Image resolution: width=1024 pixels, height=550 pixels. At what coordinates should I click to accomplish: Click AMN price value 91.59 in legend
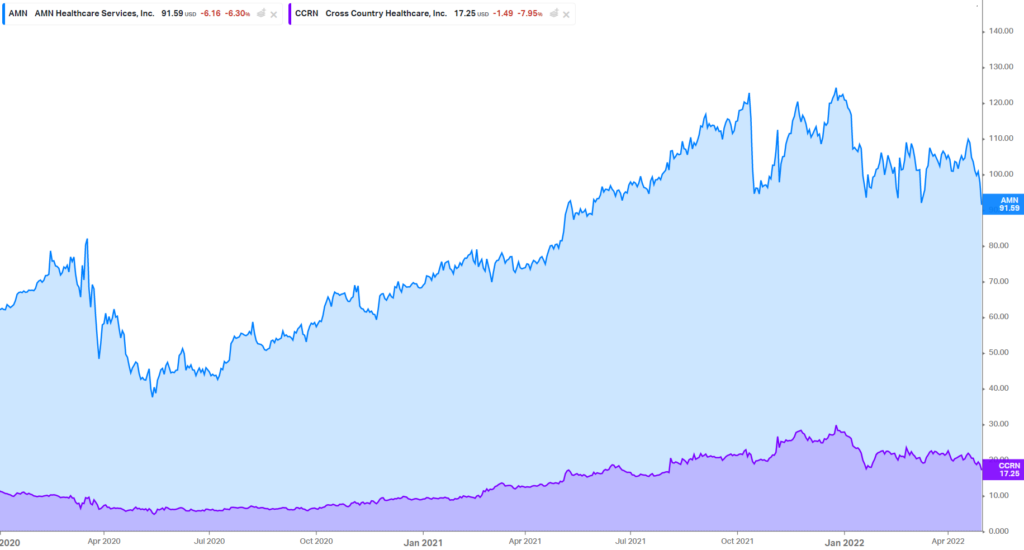tap(172, 13)
